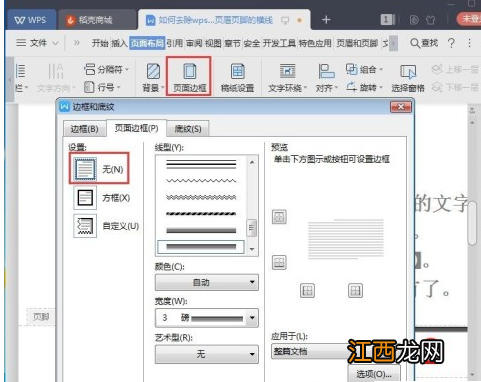Select the 无(N) border setting
The height and width of the screenshot is (382, 481).
coord(99,169)
